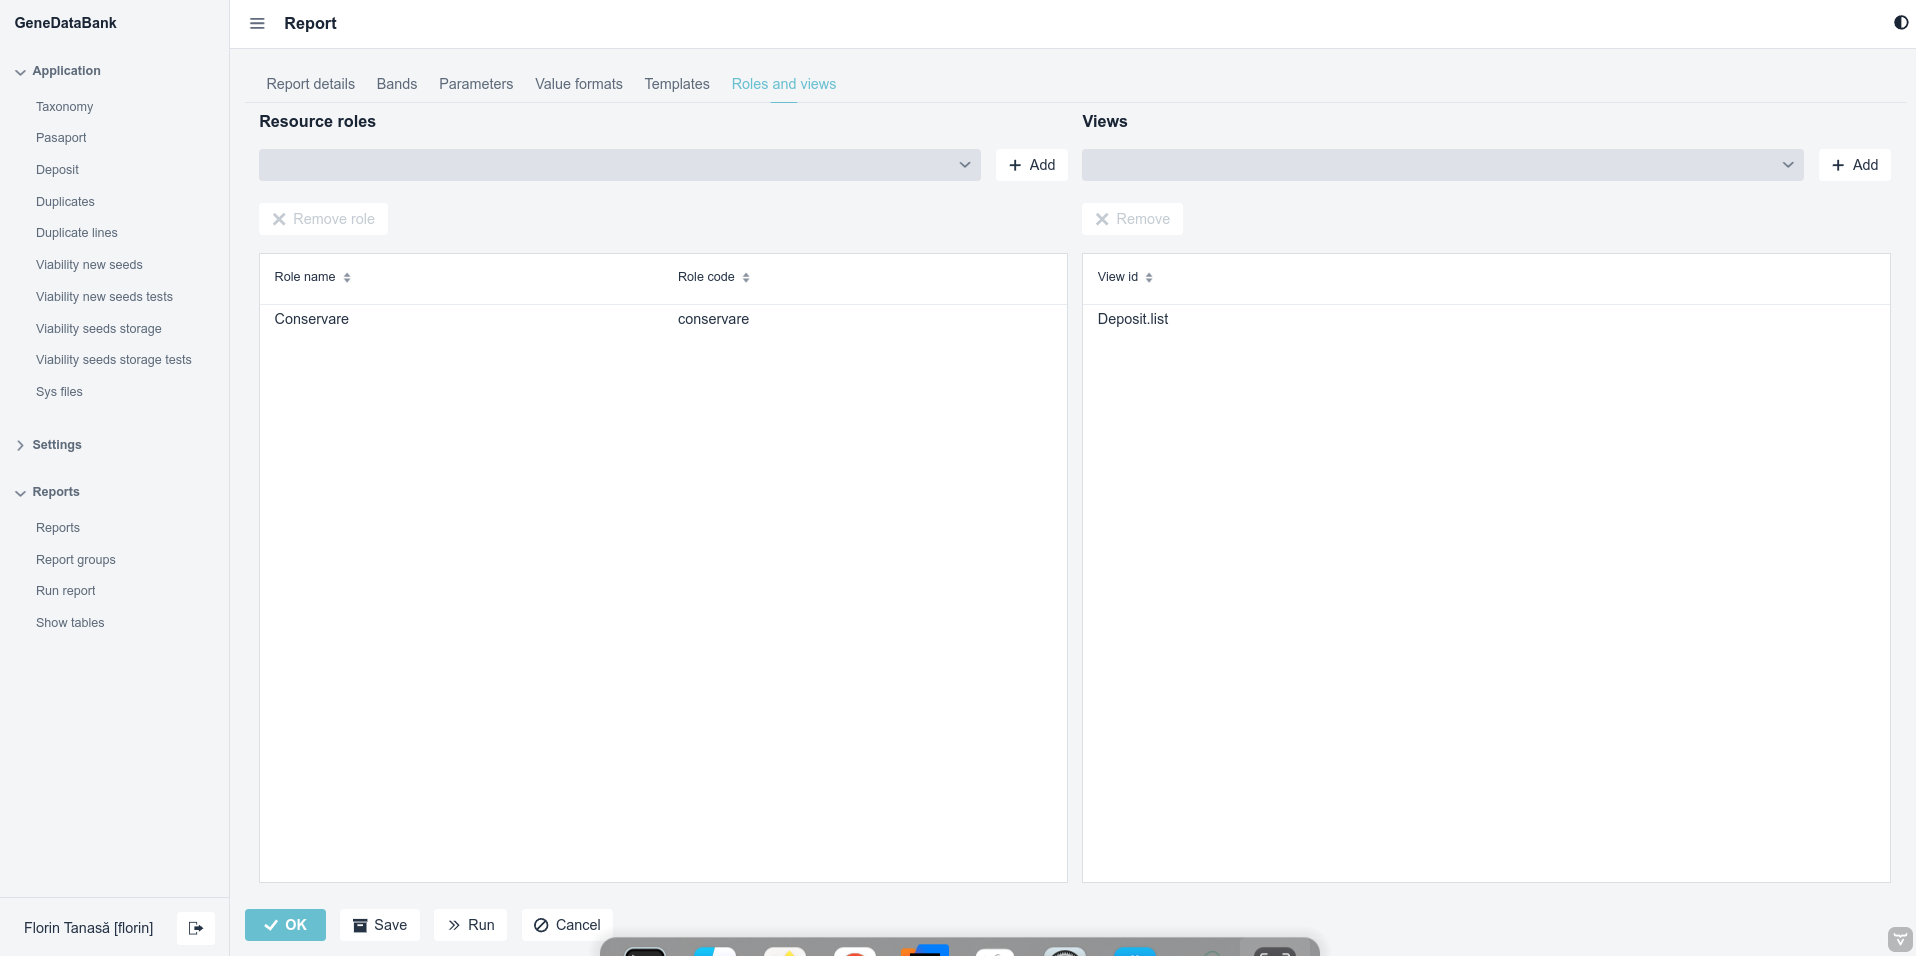Open Duplicate lines in the sidebar
Image resolution: width=1916 pixels, height=956 pixels.
[x=77, y=233]
